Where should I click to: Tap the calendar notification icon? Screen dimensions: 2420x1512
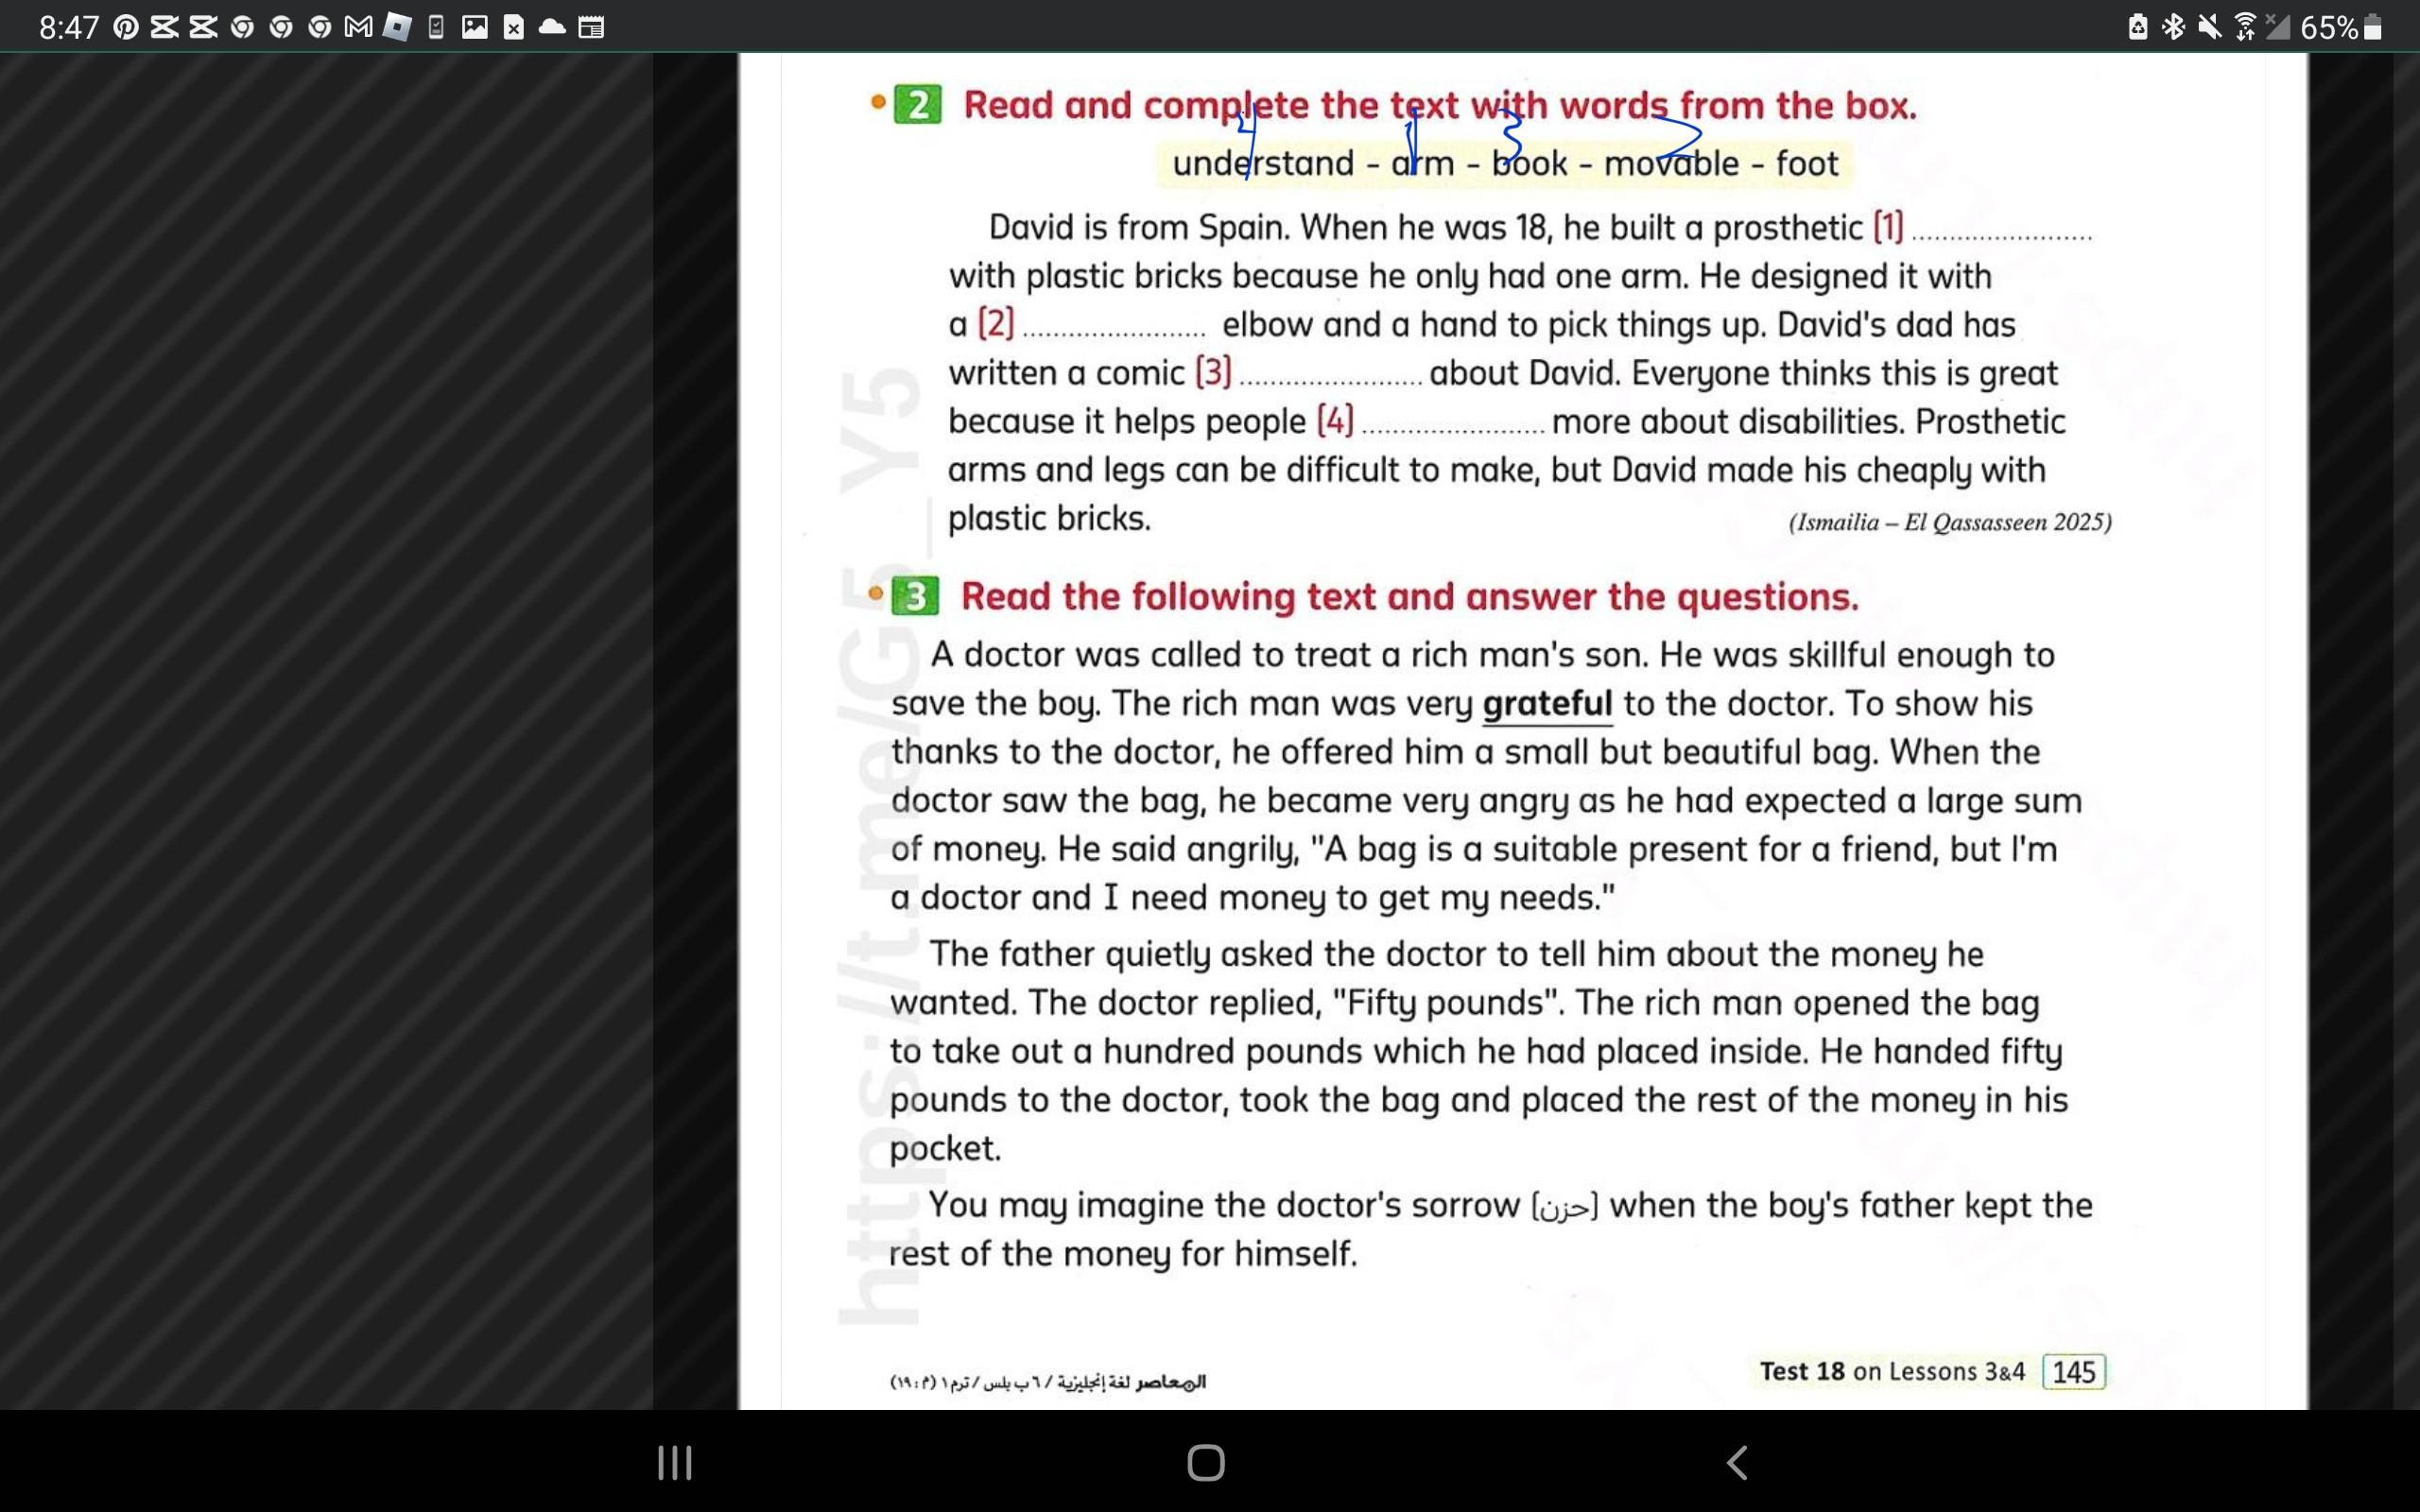pyautogui.click(x=591, y=27)
